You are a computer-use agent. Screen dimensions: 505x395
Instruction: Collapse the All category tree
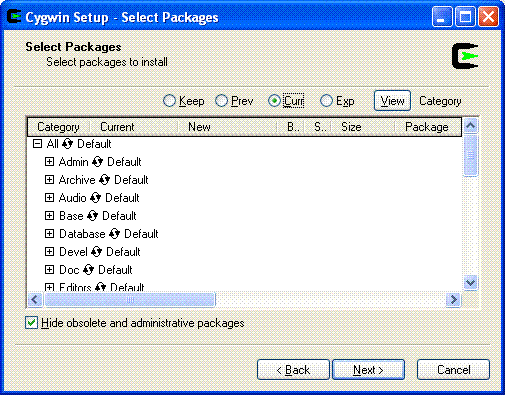click(37, 144)
